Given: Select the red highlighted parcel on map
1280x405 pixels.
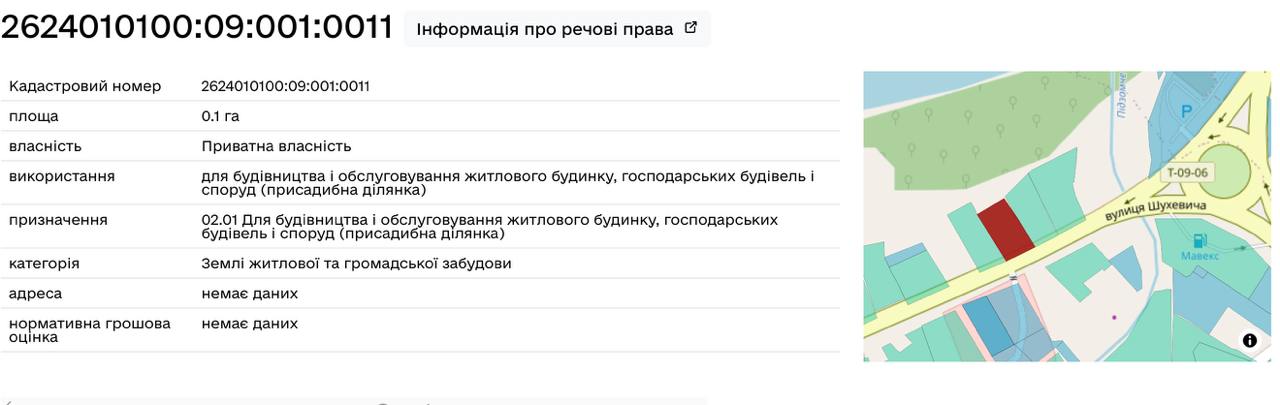Looking at the screenshot, I should pyautogui.click(x=1005, y=228).
